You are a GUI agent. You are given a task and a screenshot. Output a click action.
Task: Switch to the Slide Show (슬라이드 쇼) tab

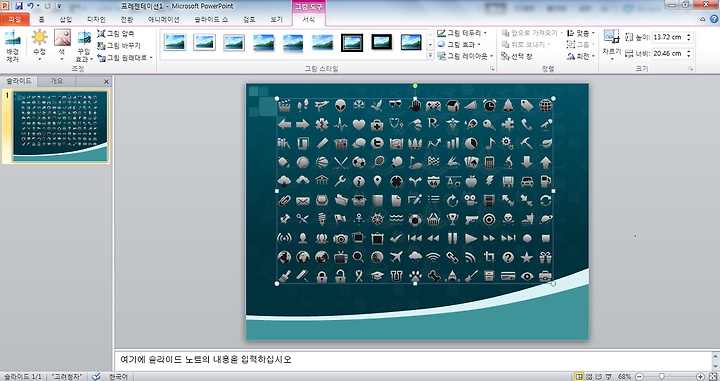point(211,19)
